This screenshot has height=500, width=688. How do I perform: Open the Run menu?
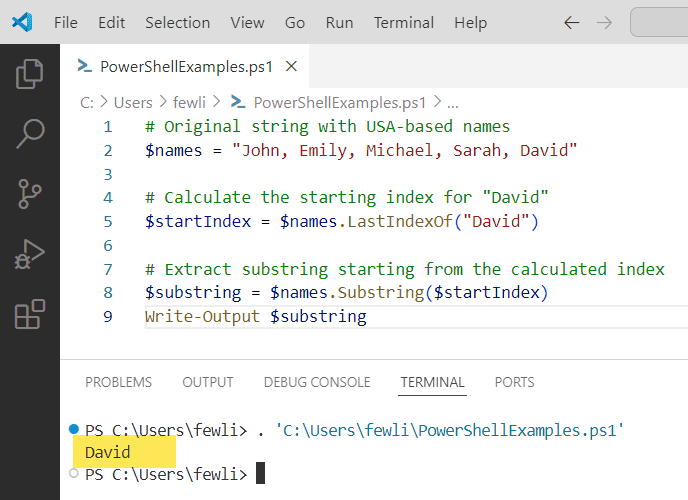339,22
